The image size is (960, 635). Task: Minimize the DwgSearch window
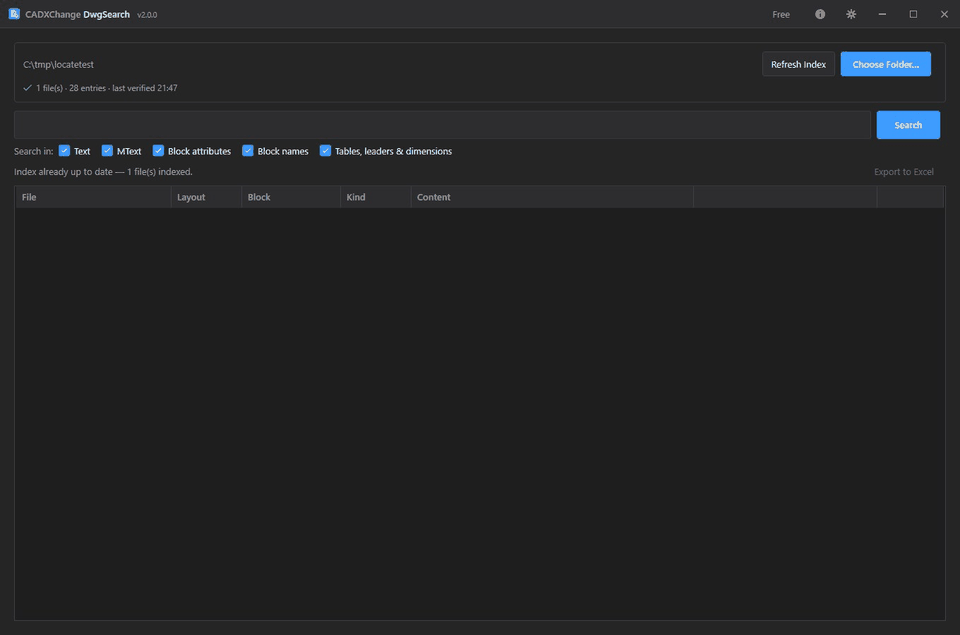click(882, 14)
